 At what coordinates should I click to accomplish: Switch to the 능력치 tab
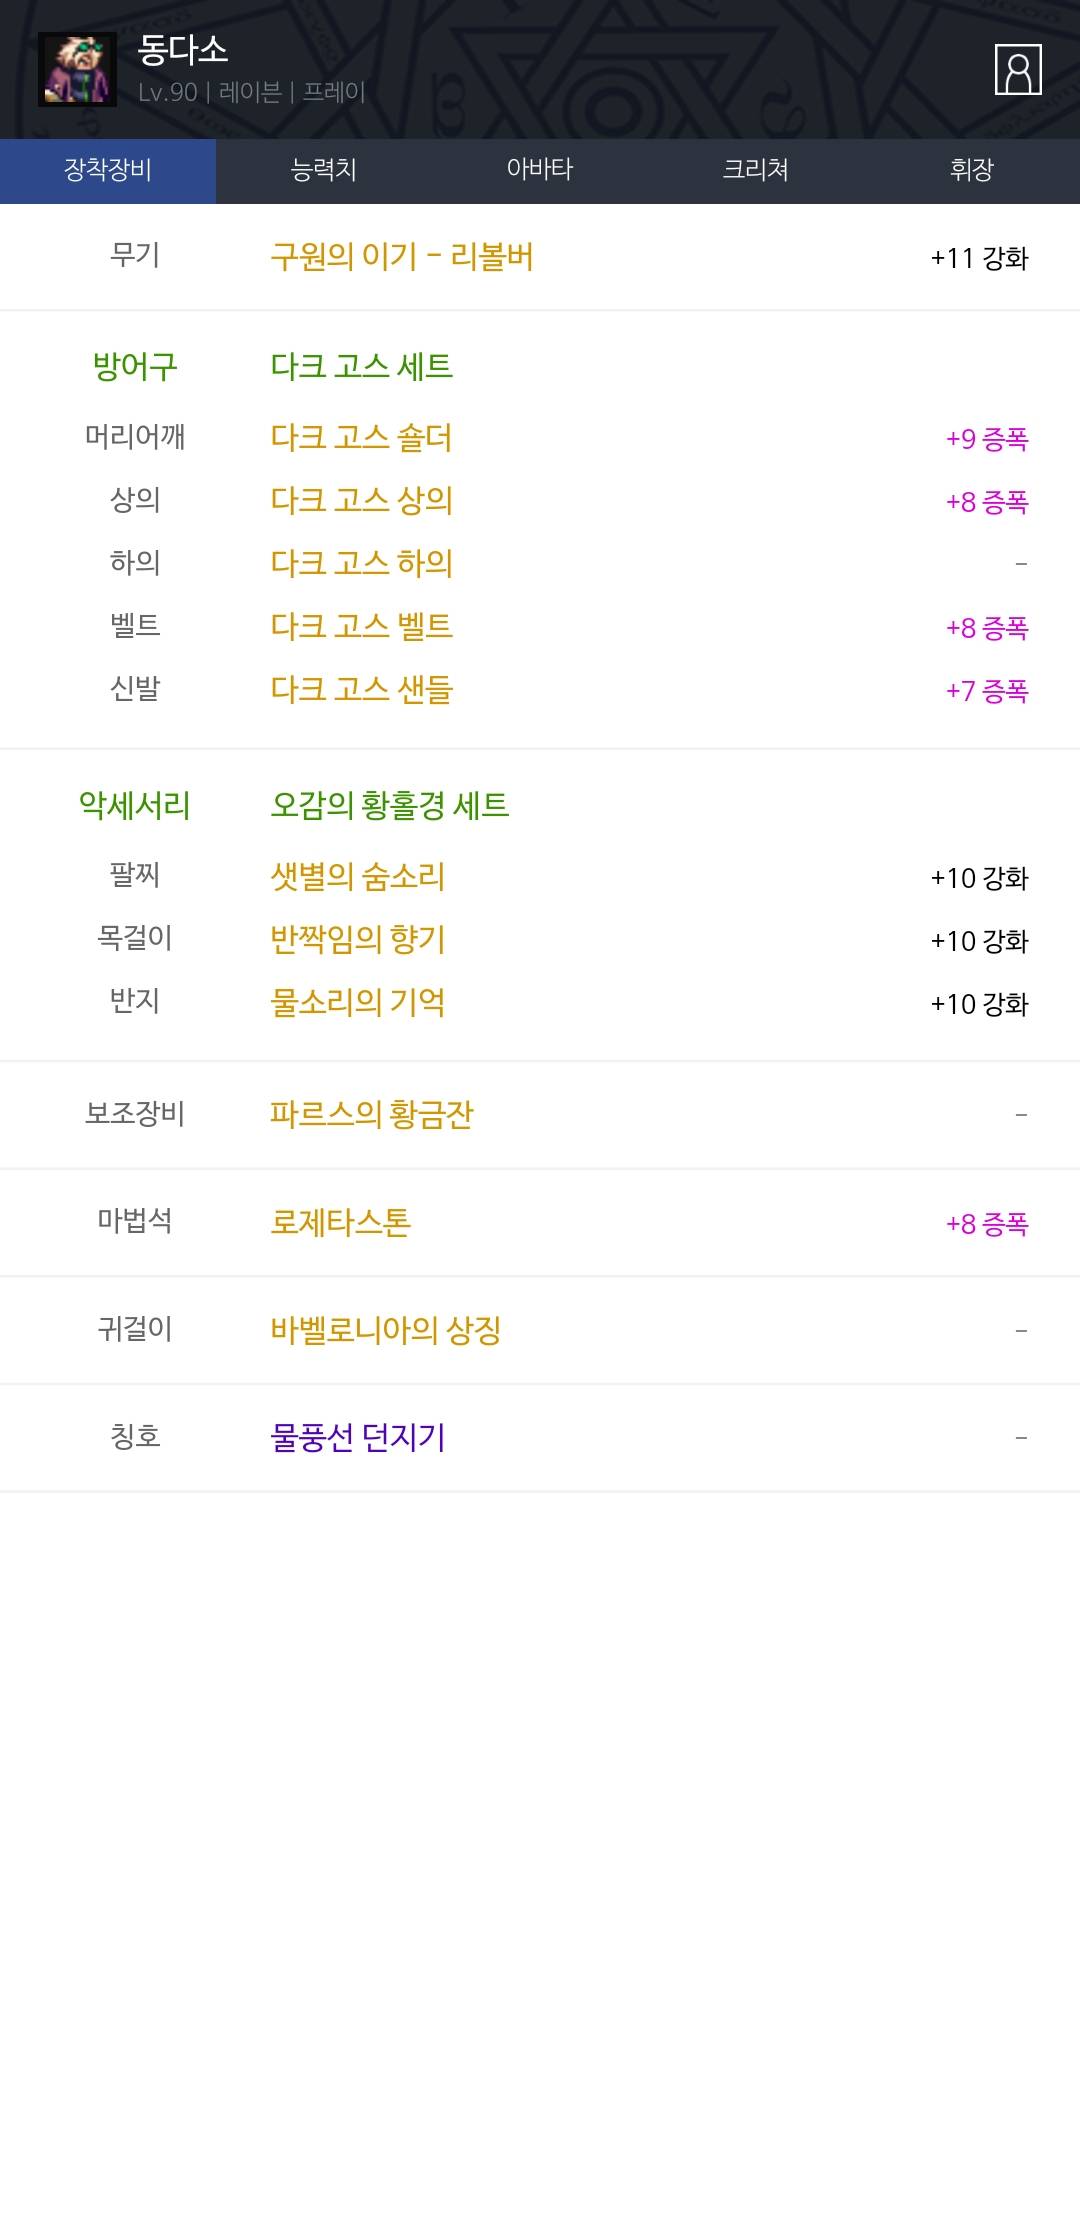click(323, 170)
